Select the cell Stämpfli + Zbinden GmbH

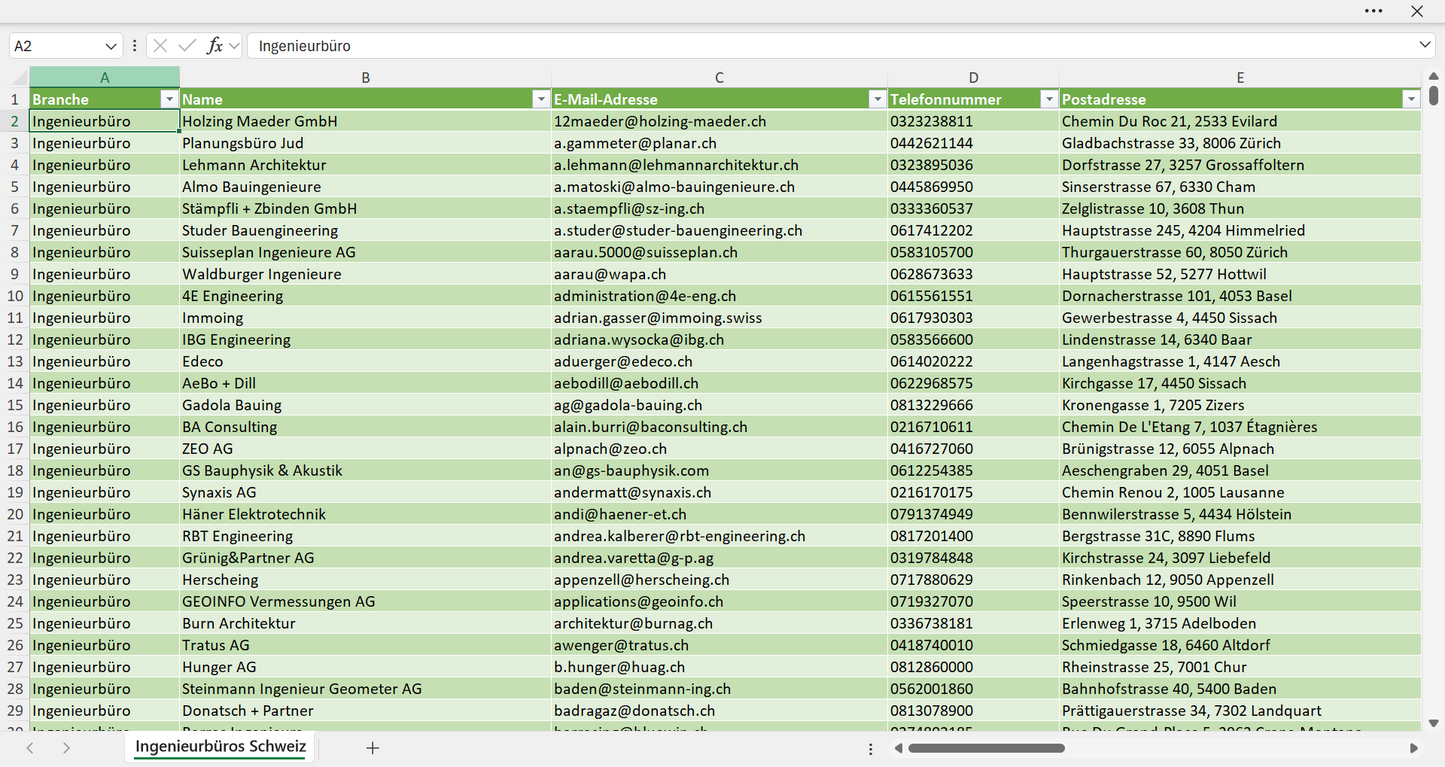tap(365, 208)
